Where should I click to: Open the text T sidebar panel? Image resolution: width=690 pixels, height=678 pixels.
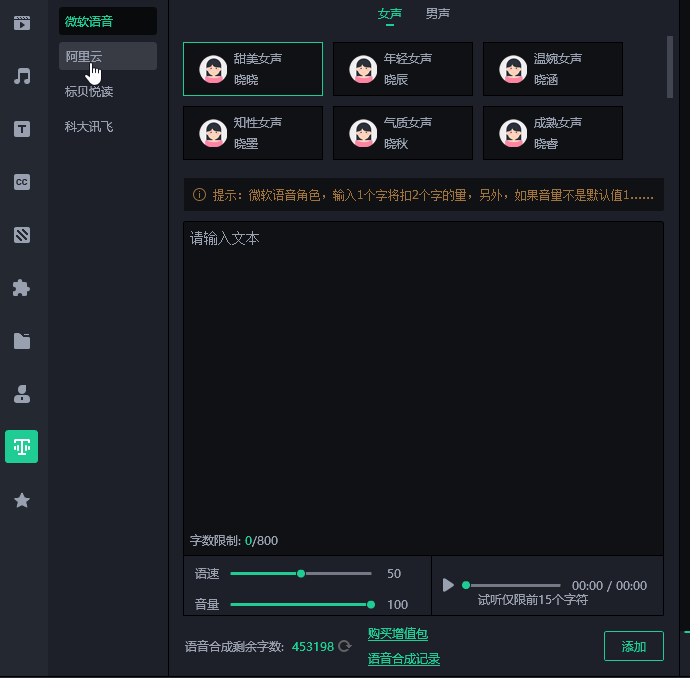[22, 129]
